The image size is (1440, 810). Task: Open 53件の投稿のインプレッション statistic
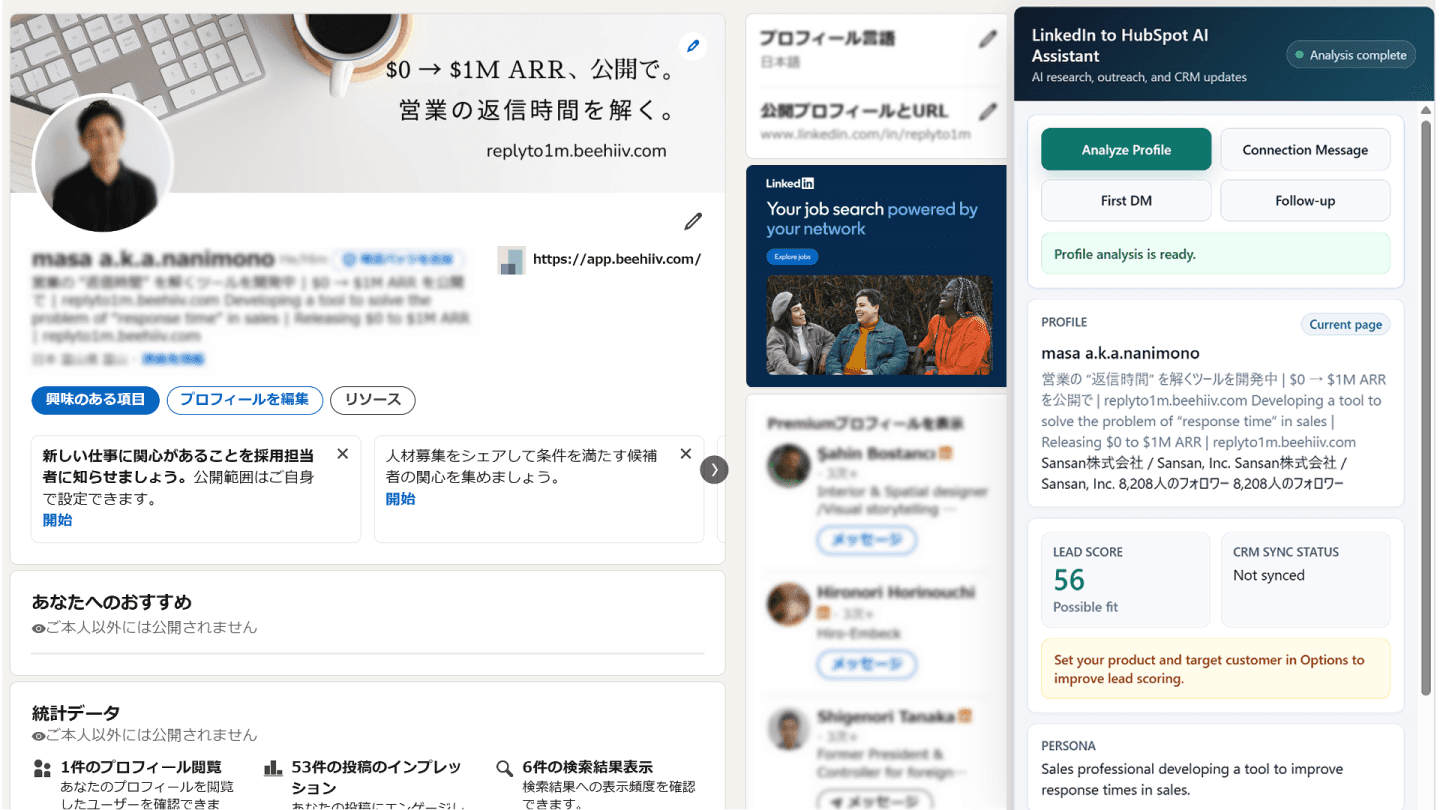pyautogui.click(x=377, y=777)
